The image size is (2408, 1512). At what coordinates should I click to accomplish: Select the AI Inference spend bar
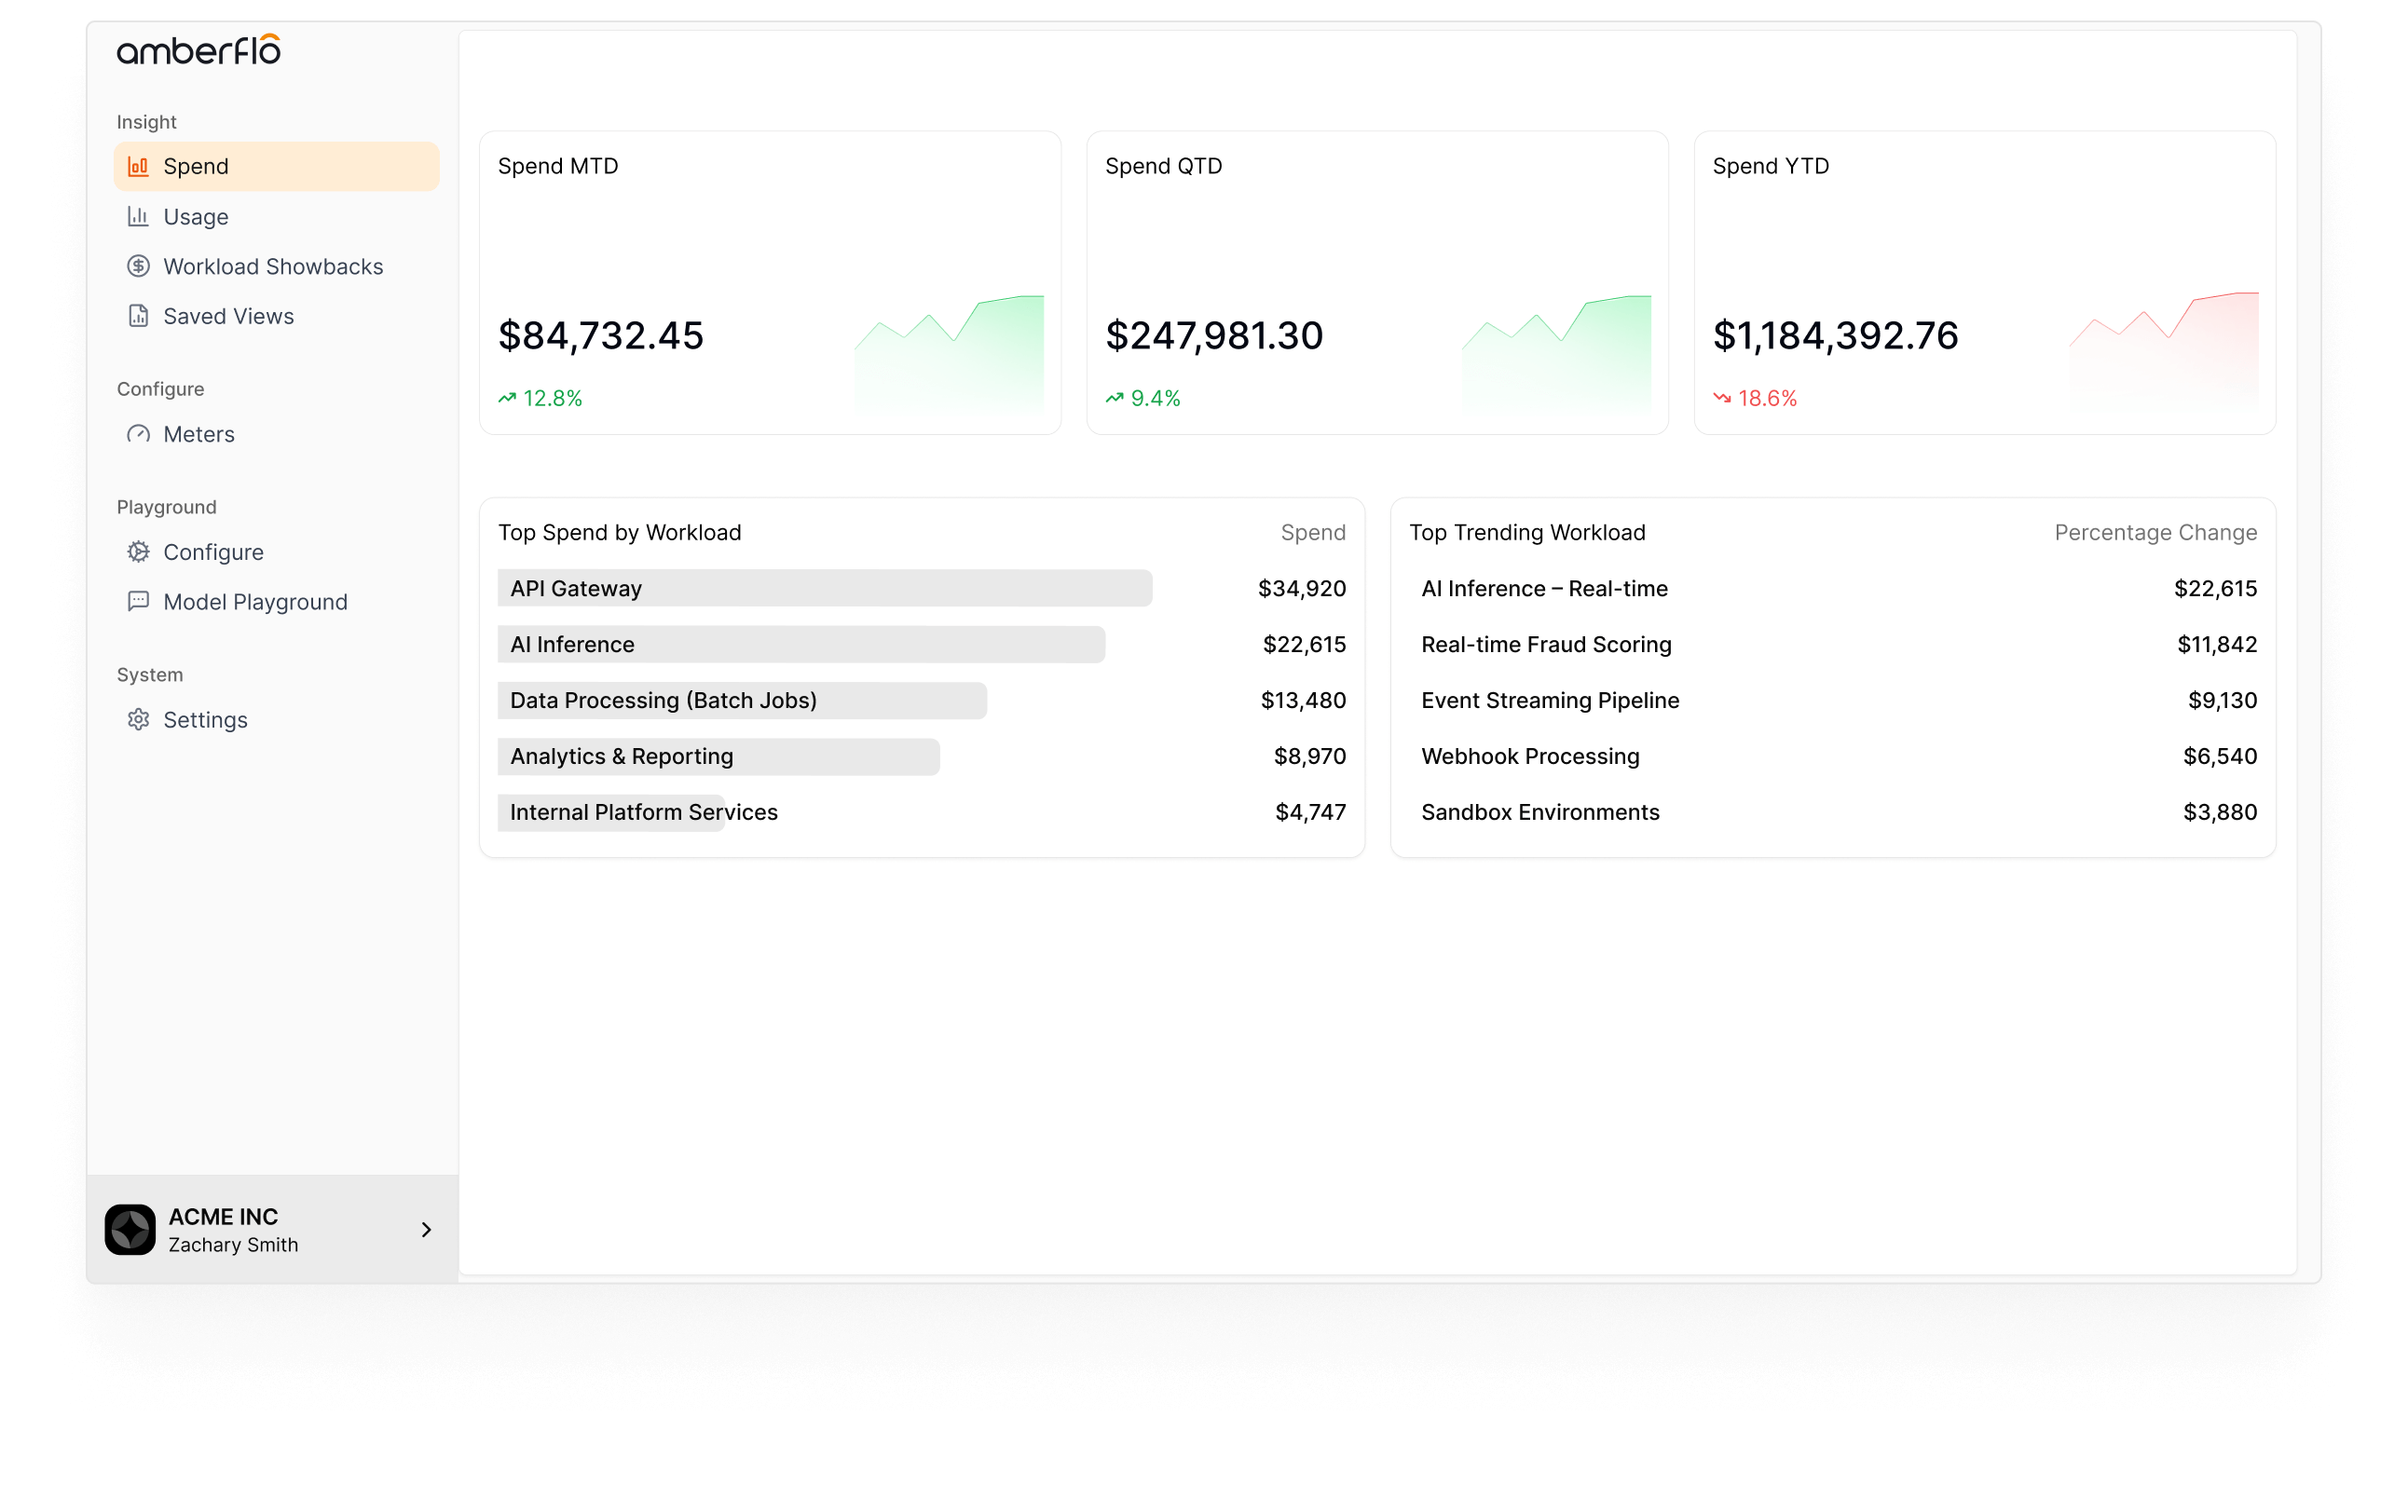(x=800, y=645)
